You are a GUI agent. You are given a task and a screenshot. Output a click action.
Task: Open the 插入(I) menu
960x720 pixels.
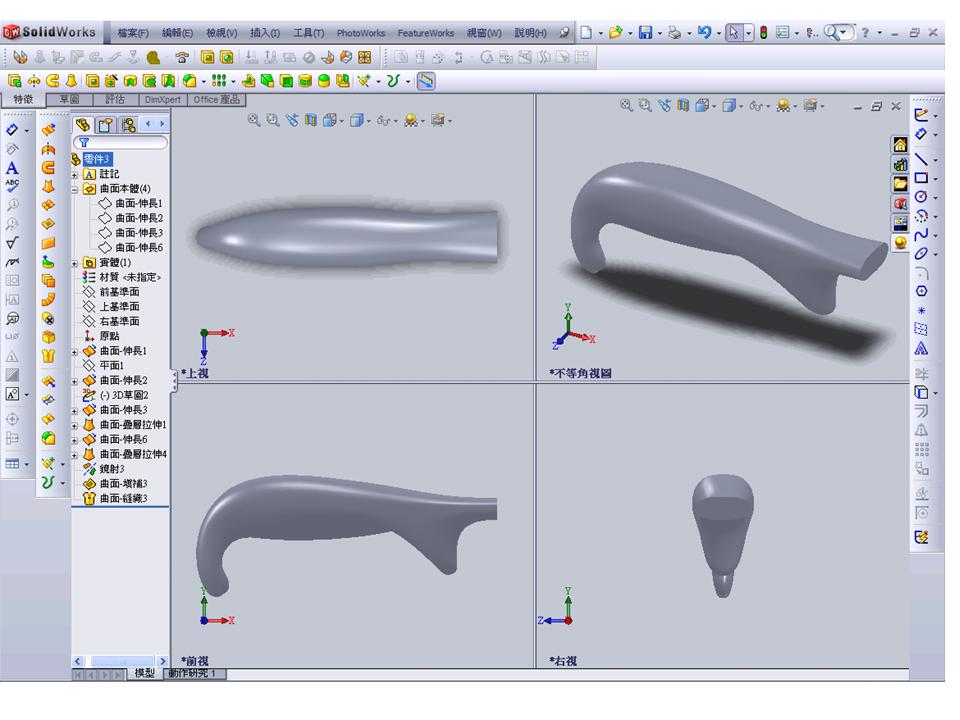pyautogui.click(x=265, y=33)
